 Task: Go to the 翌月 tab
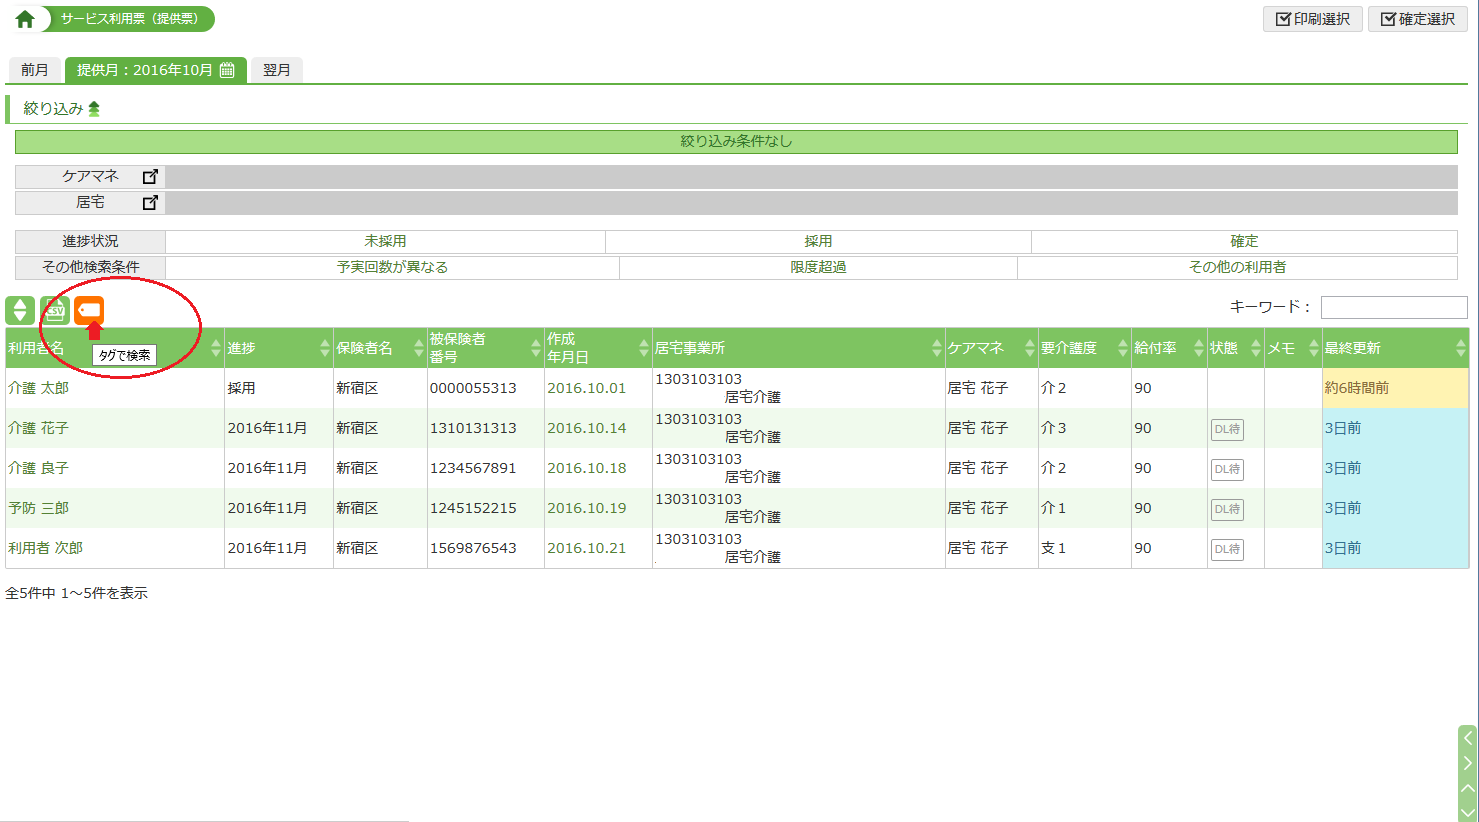point(277,70)
